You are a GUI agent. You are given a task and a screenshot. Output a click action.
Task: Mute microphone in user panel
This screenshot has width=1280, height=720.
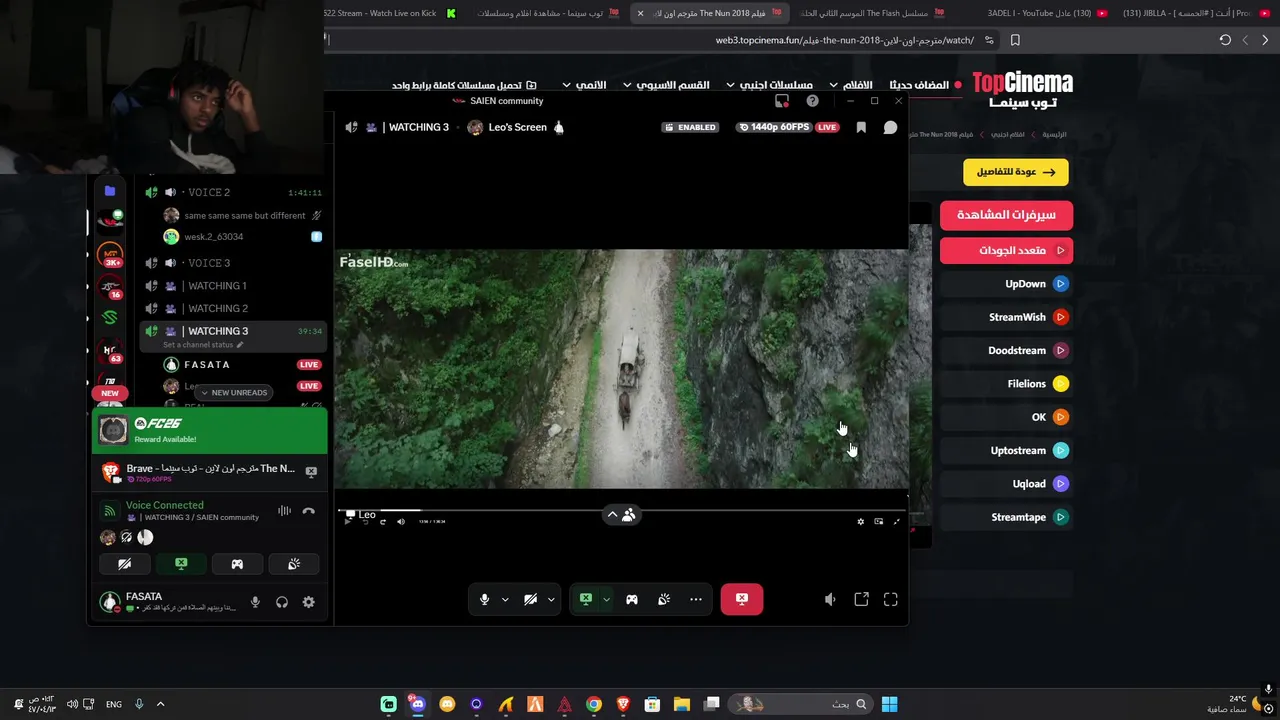[255, 602]
